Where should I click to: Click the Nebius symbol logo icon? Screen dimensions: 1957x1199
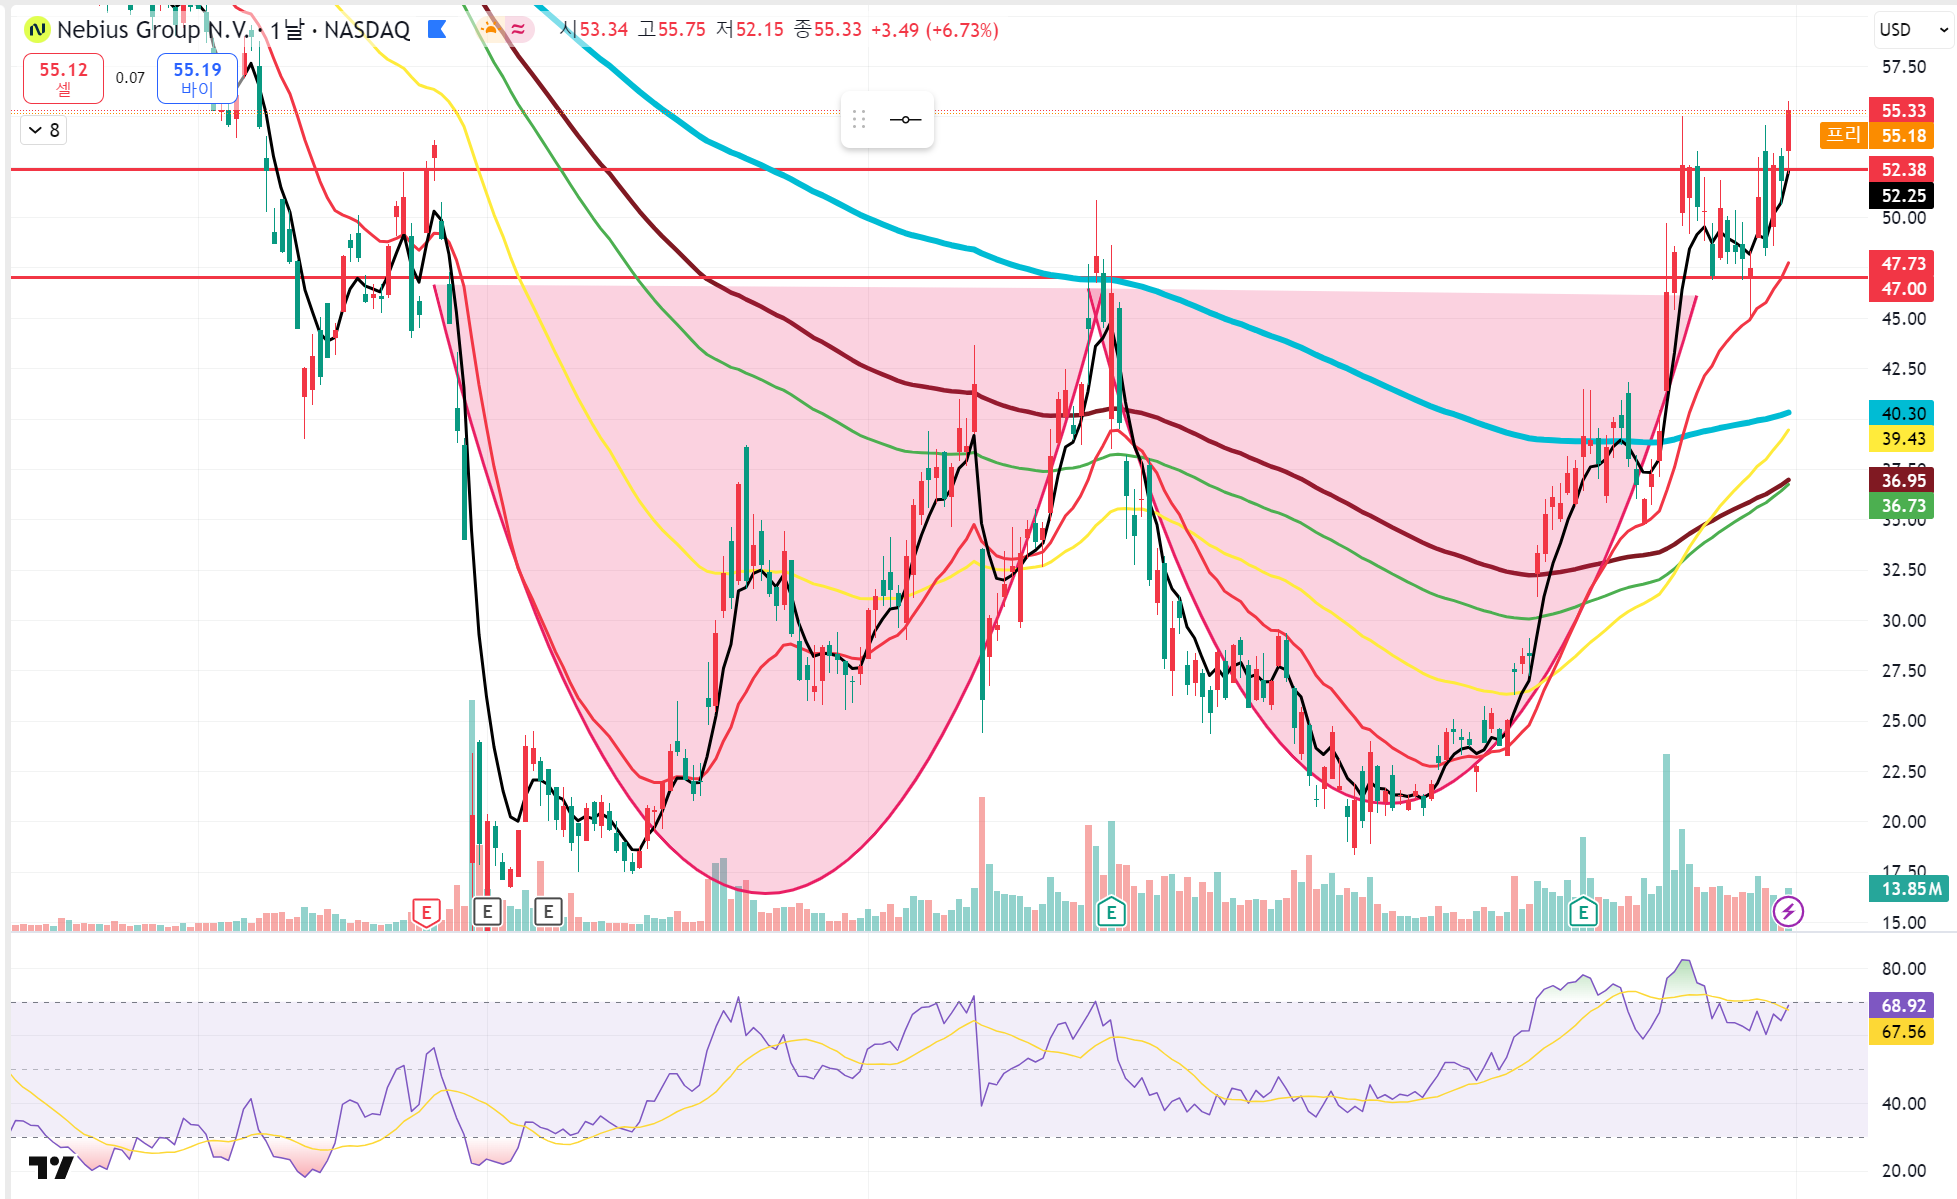[37, 30]
